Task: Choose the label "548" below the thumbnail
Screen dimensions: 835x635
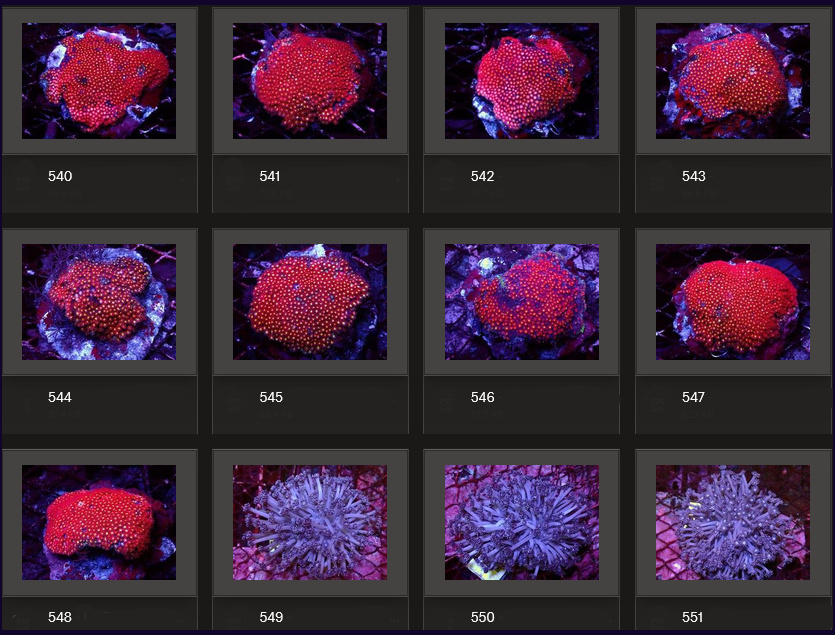Action: pos(60,617)
